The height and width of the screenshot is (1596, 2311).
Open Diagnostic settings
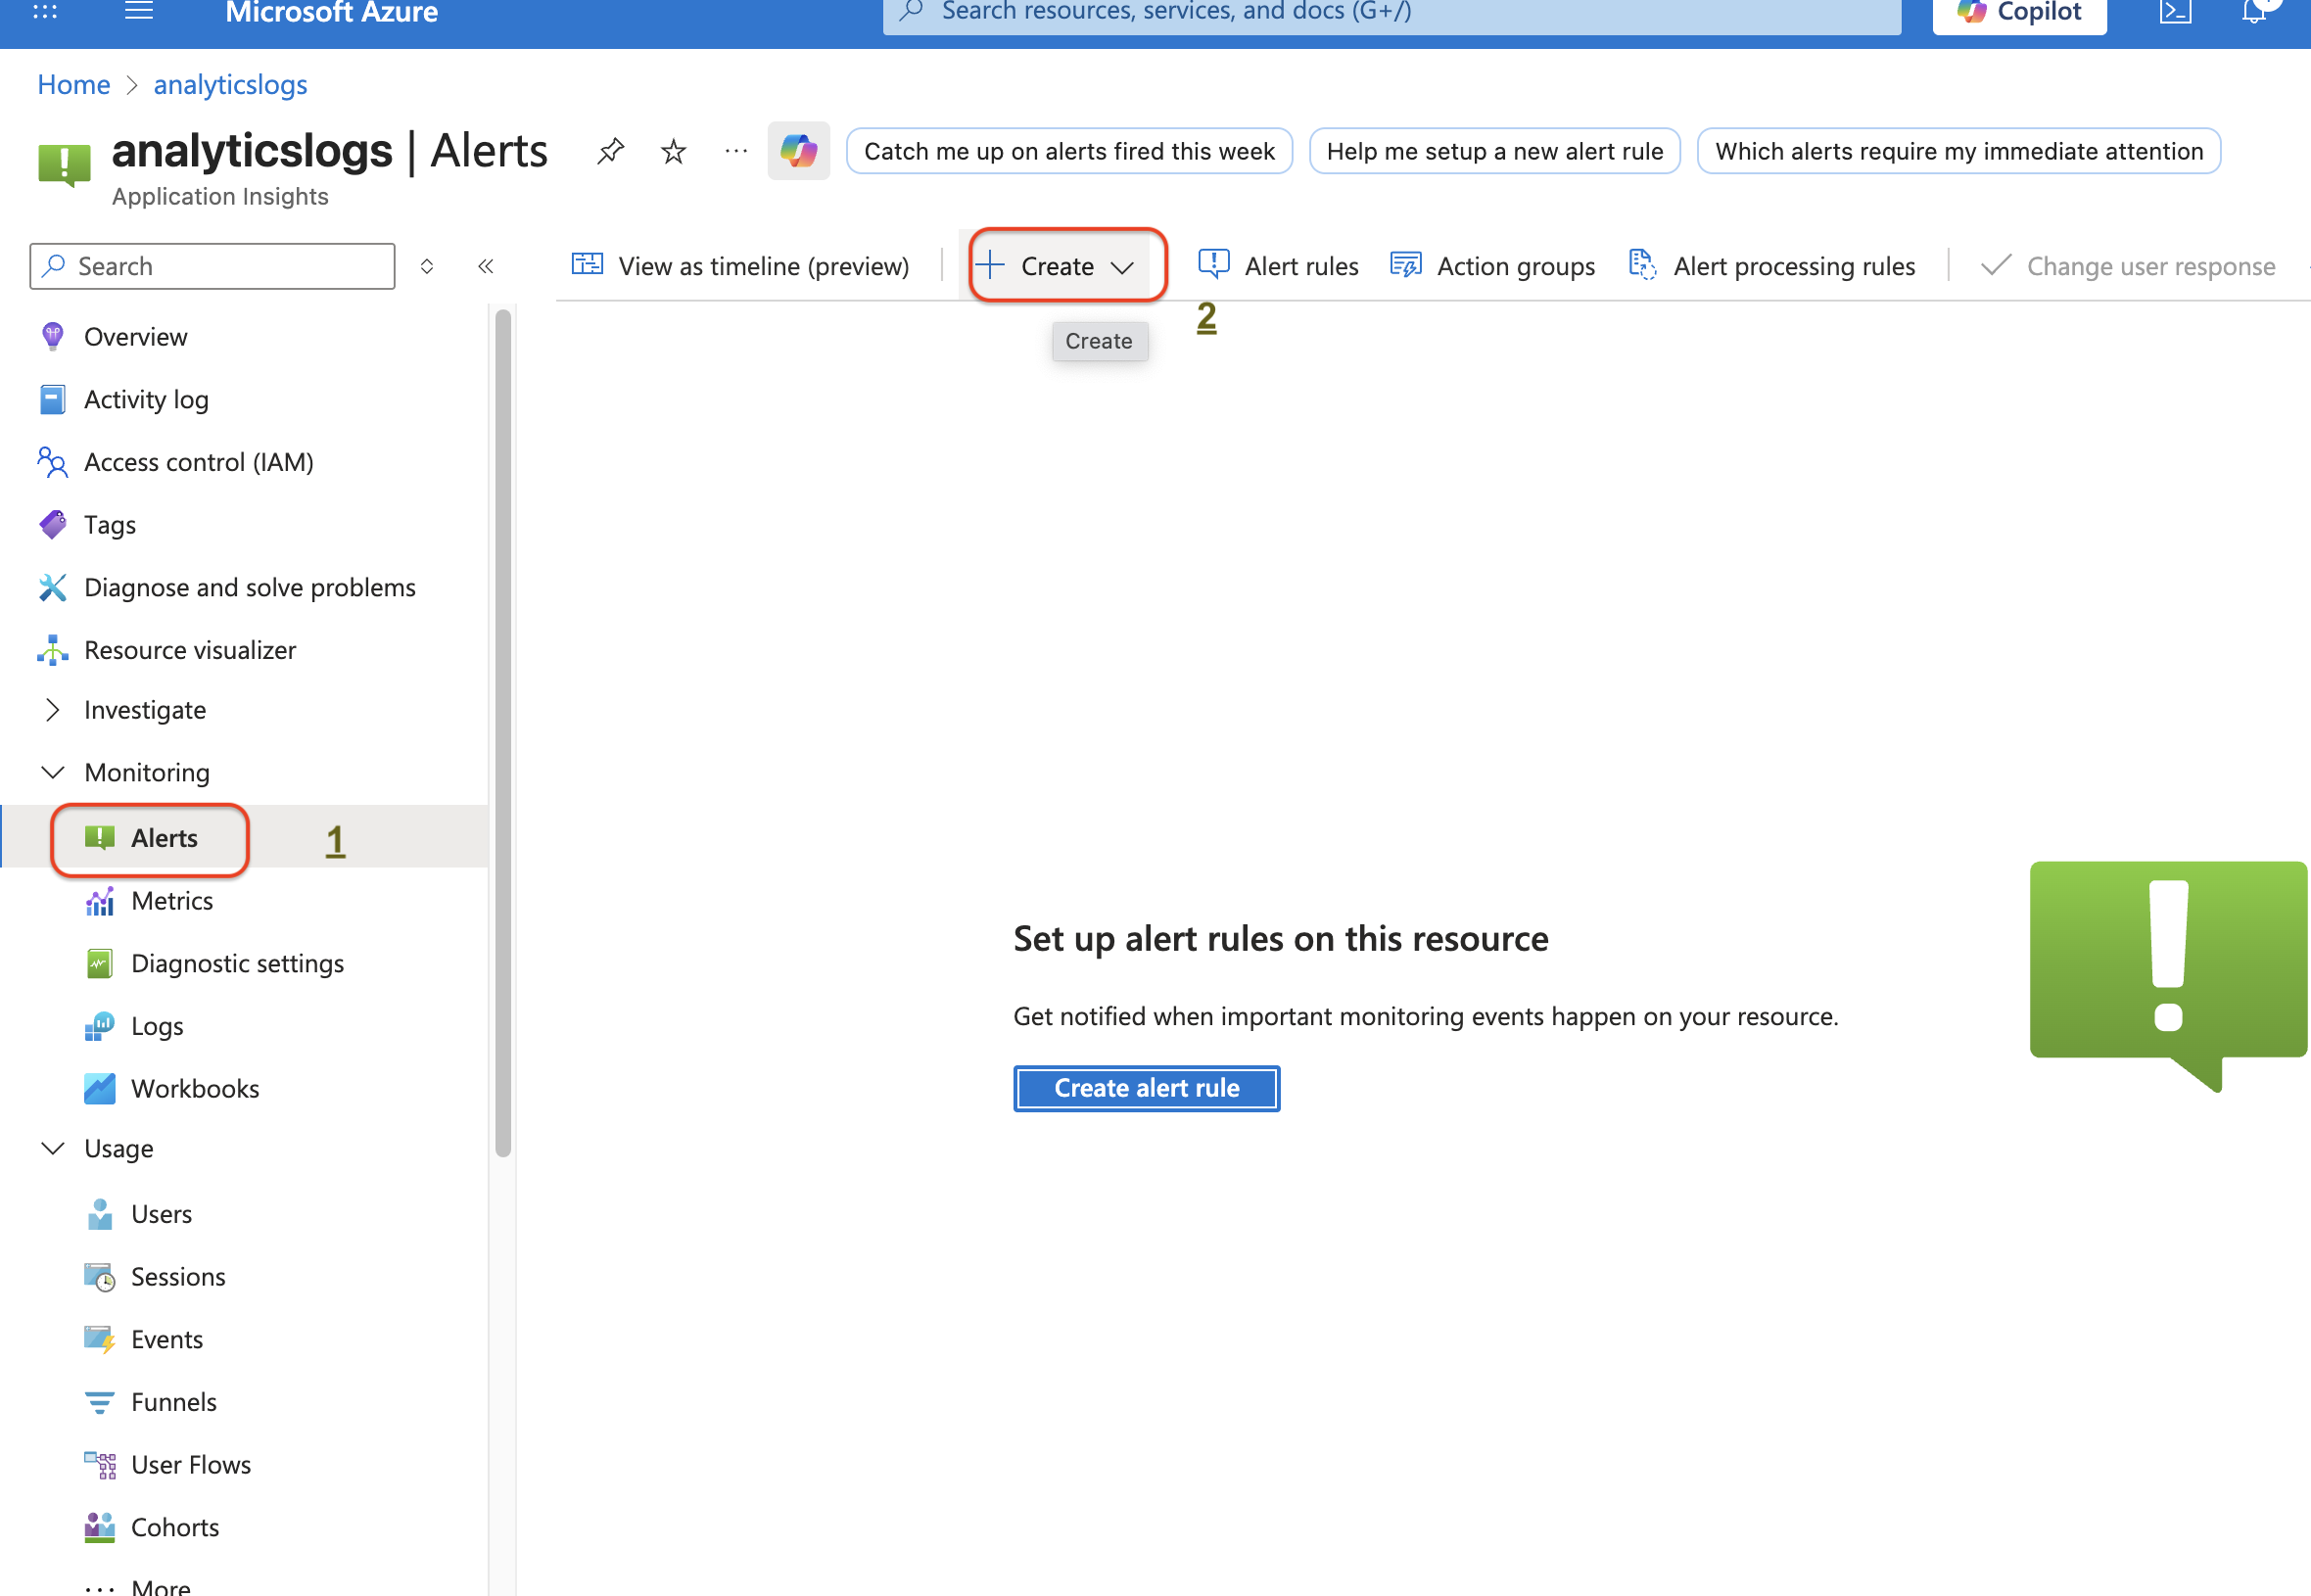coord(237,963)
